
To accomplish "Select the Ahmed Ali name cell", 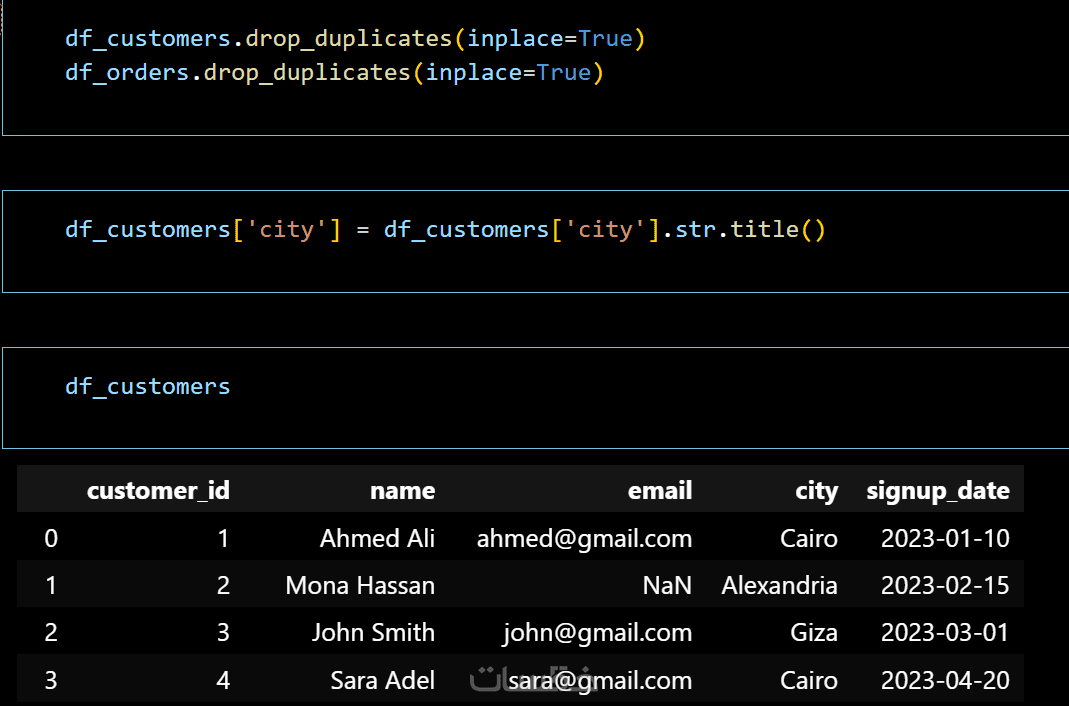I will [377, 538].
